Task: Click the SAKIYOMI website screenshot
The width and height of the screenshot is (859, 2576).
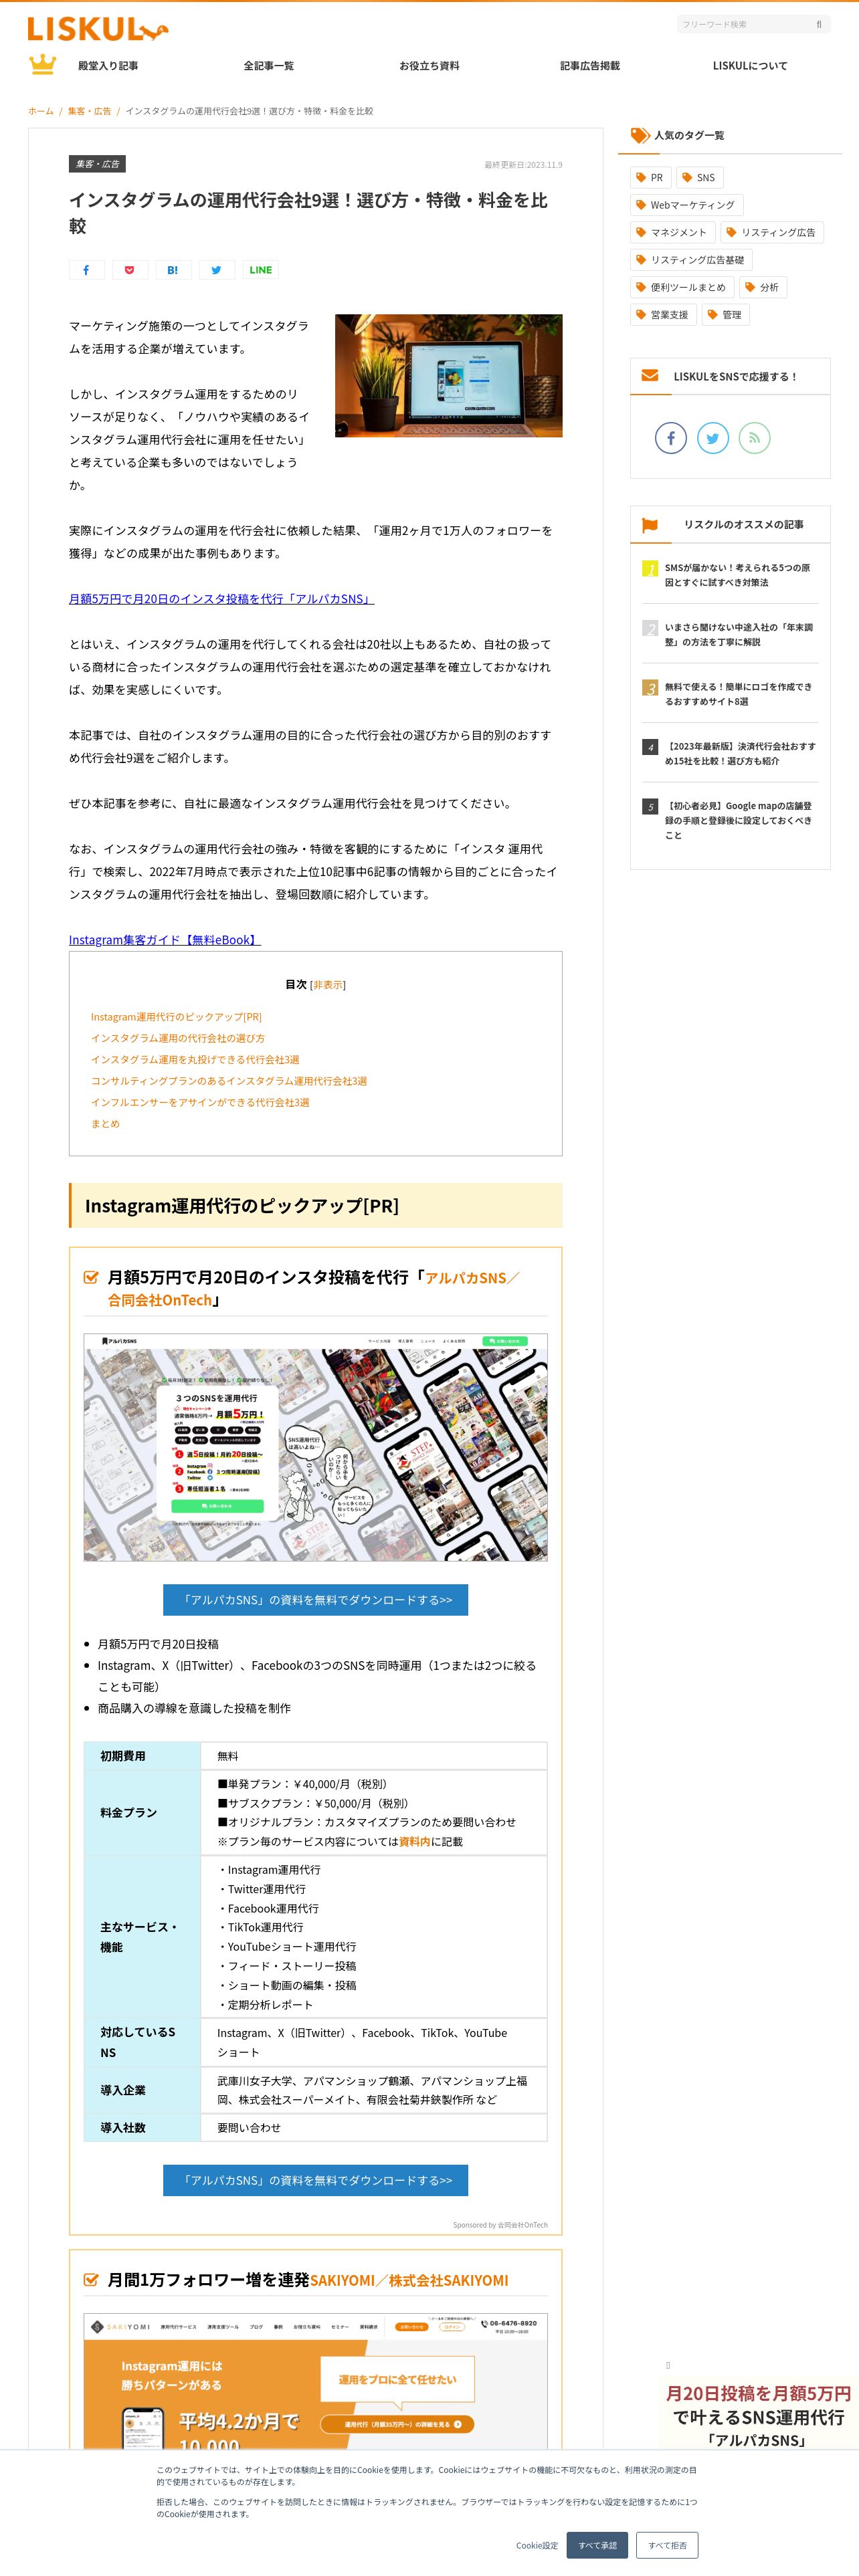Action: coord(315,2381)
